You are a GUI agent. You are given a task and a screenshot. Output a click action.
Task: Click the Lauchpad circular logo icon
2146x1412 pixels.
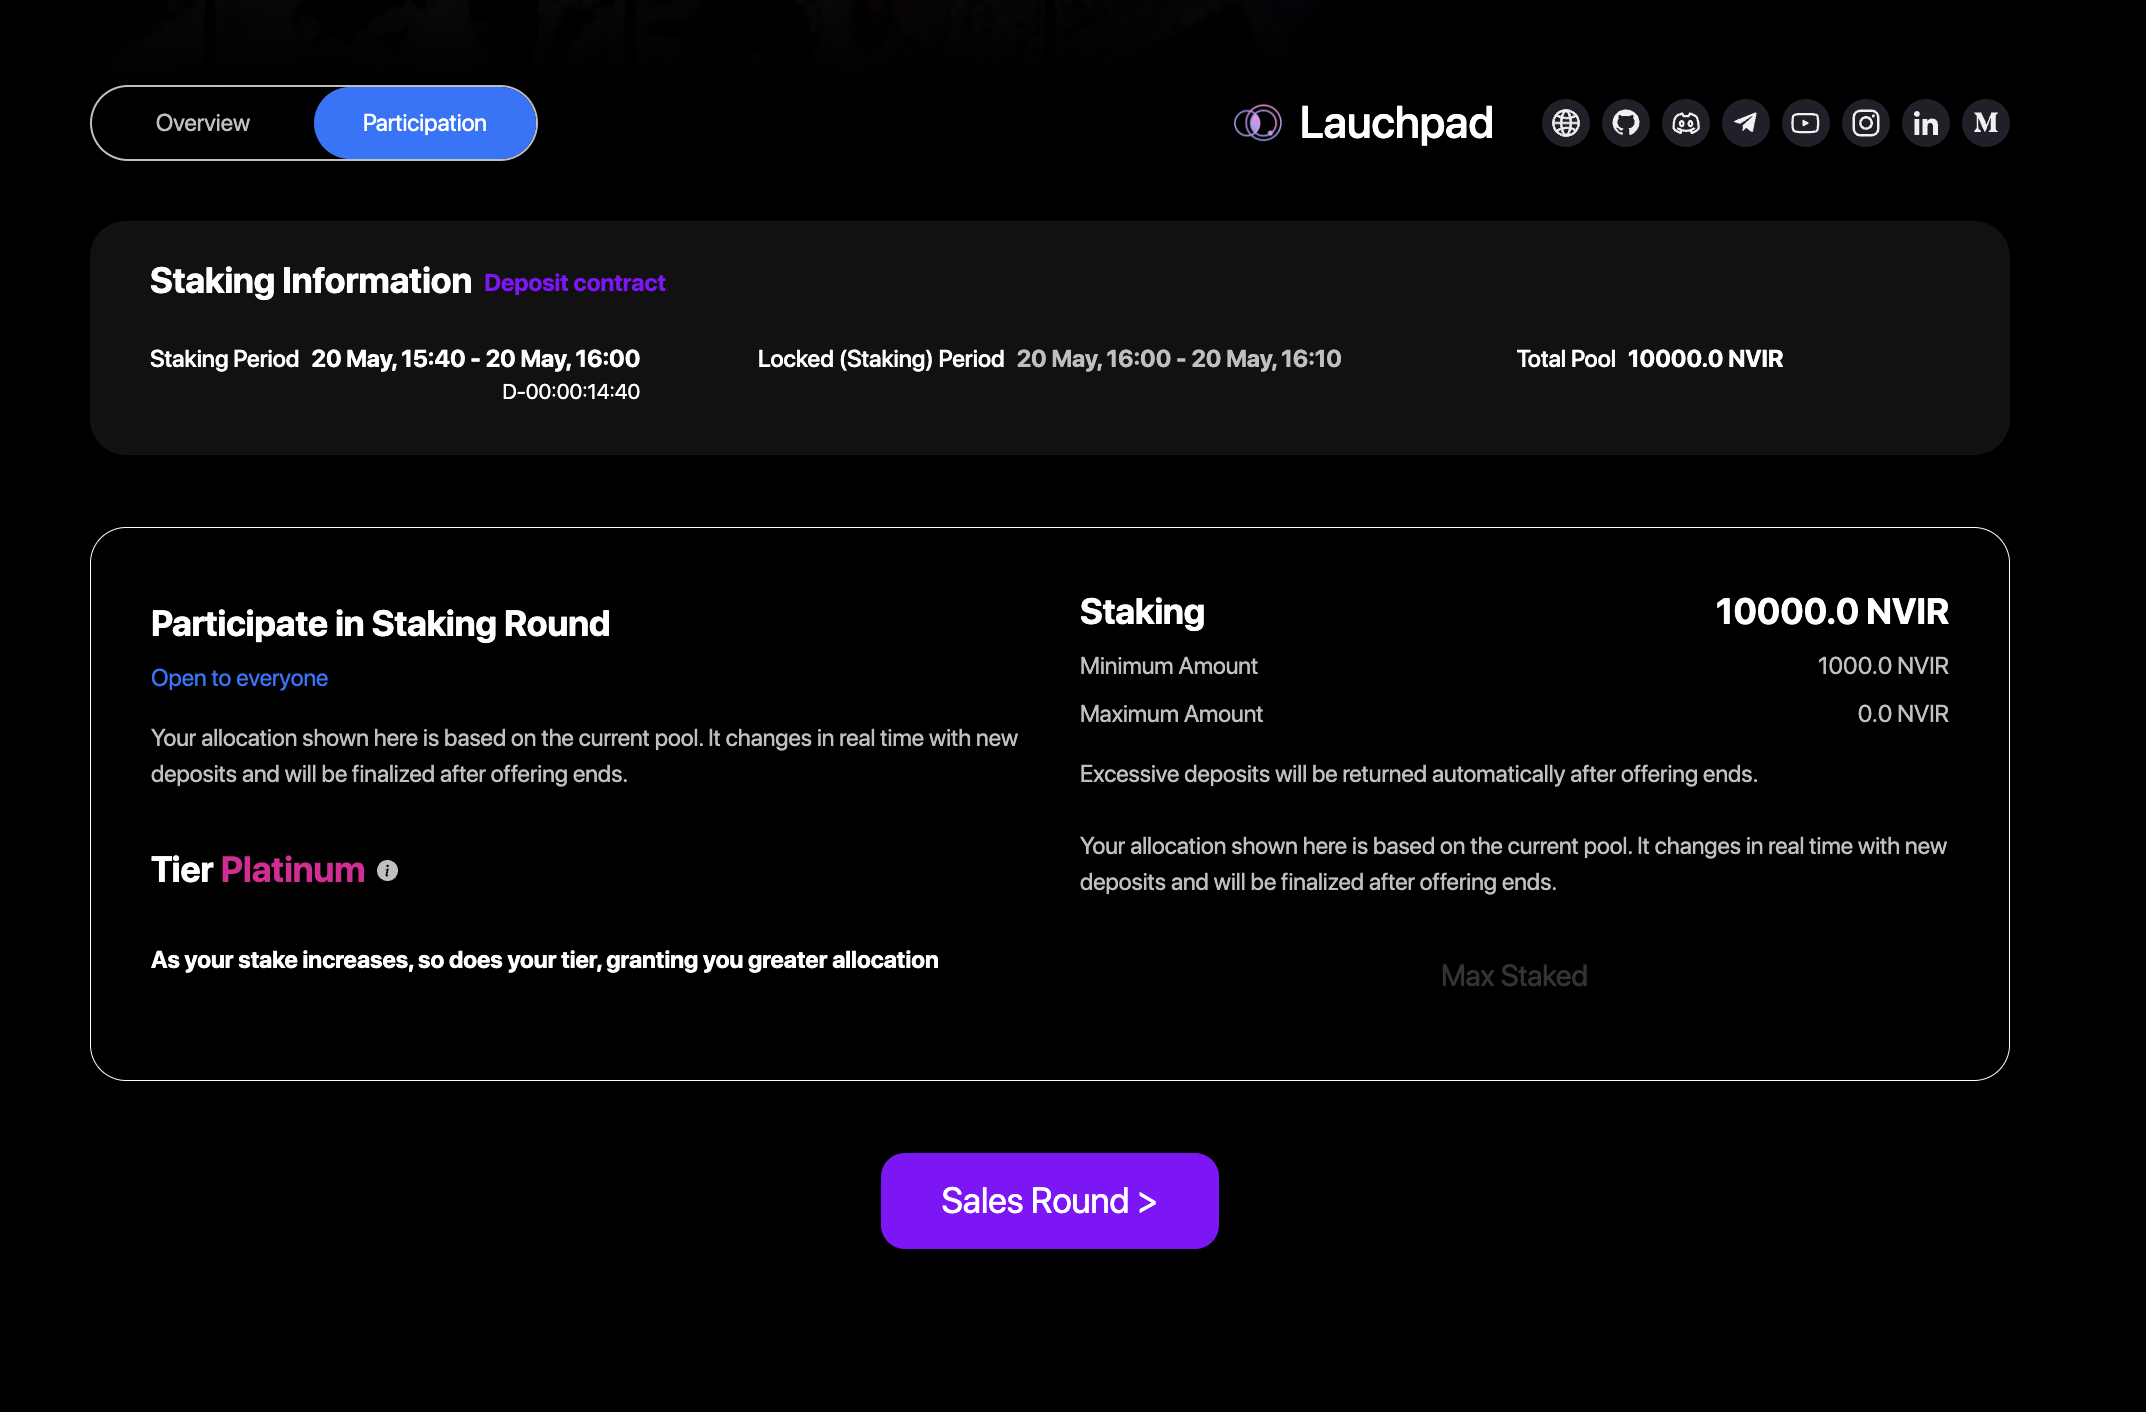[x=1257, y=123]
